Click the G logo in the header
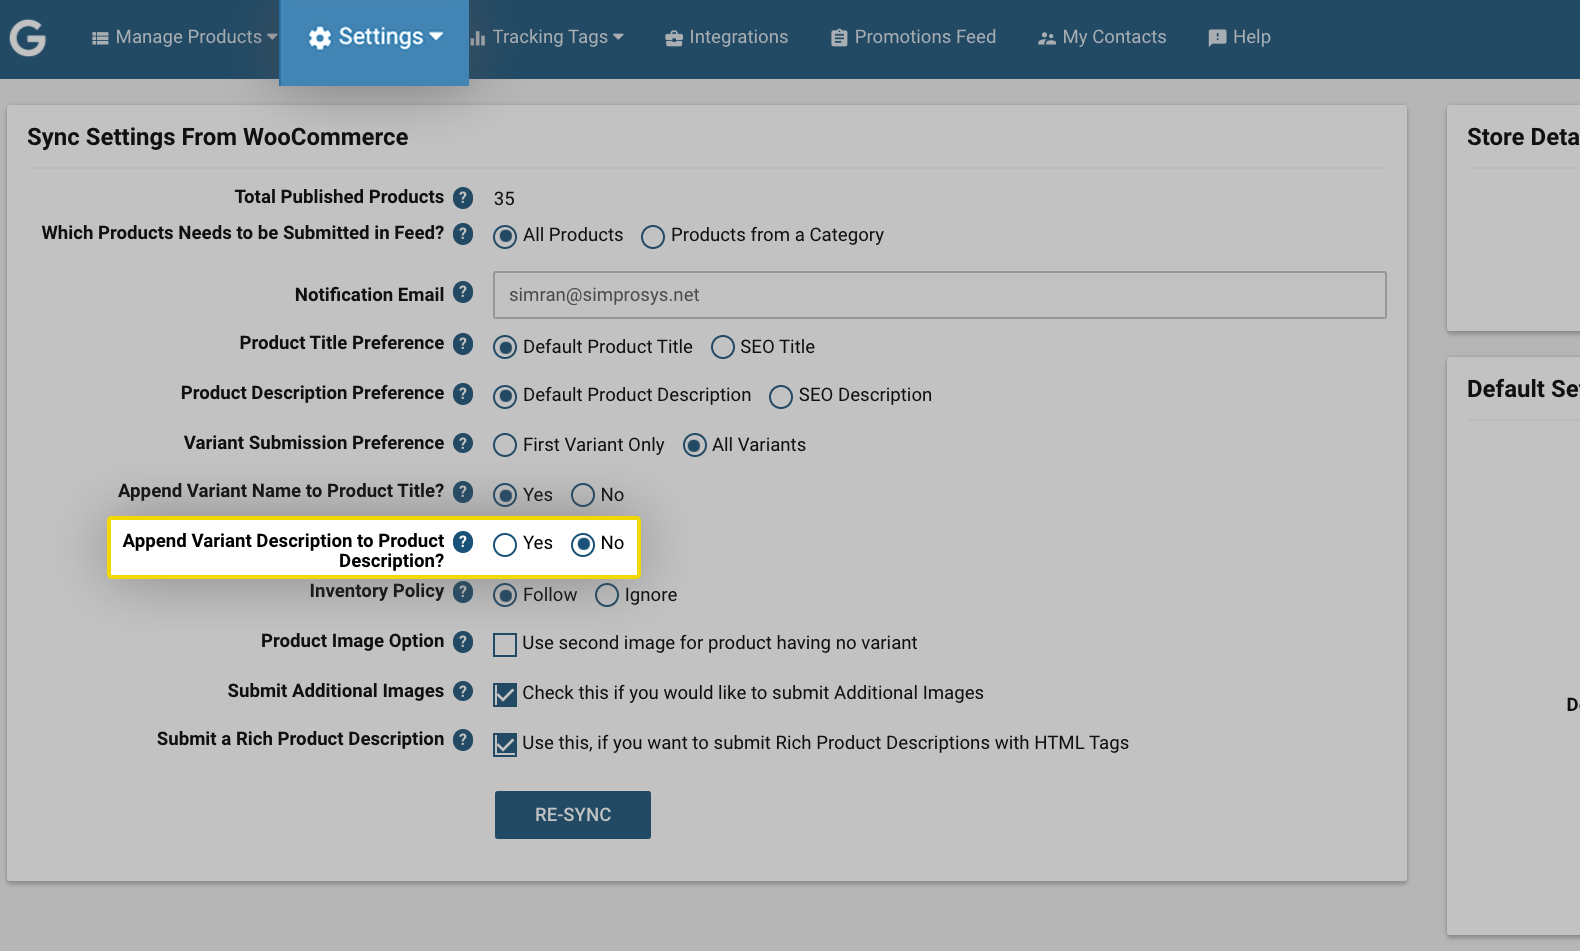The height and width of the screenshot is (951, 1580). point(28,38)
